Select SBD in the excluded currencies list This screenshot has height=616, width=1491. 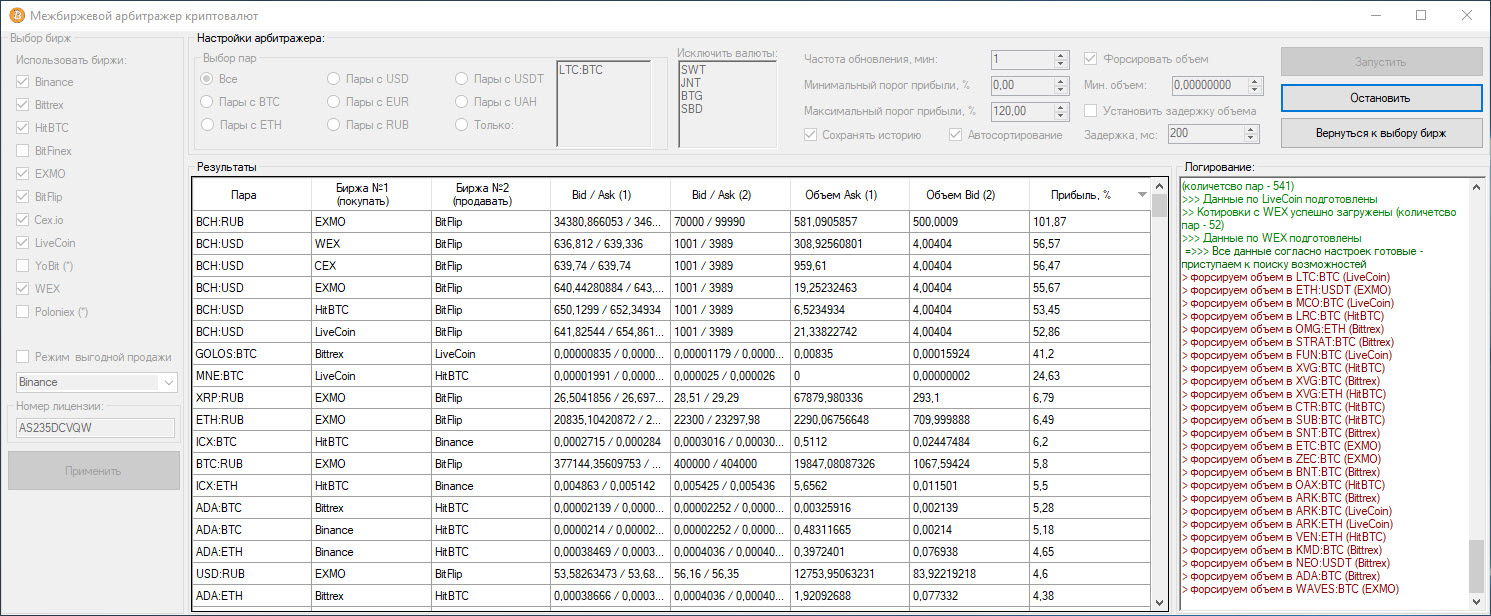692,109
